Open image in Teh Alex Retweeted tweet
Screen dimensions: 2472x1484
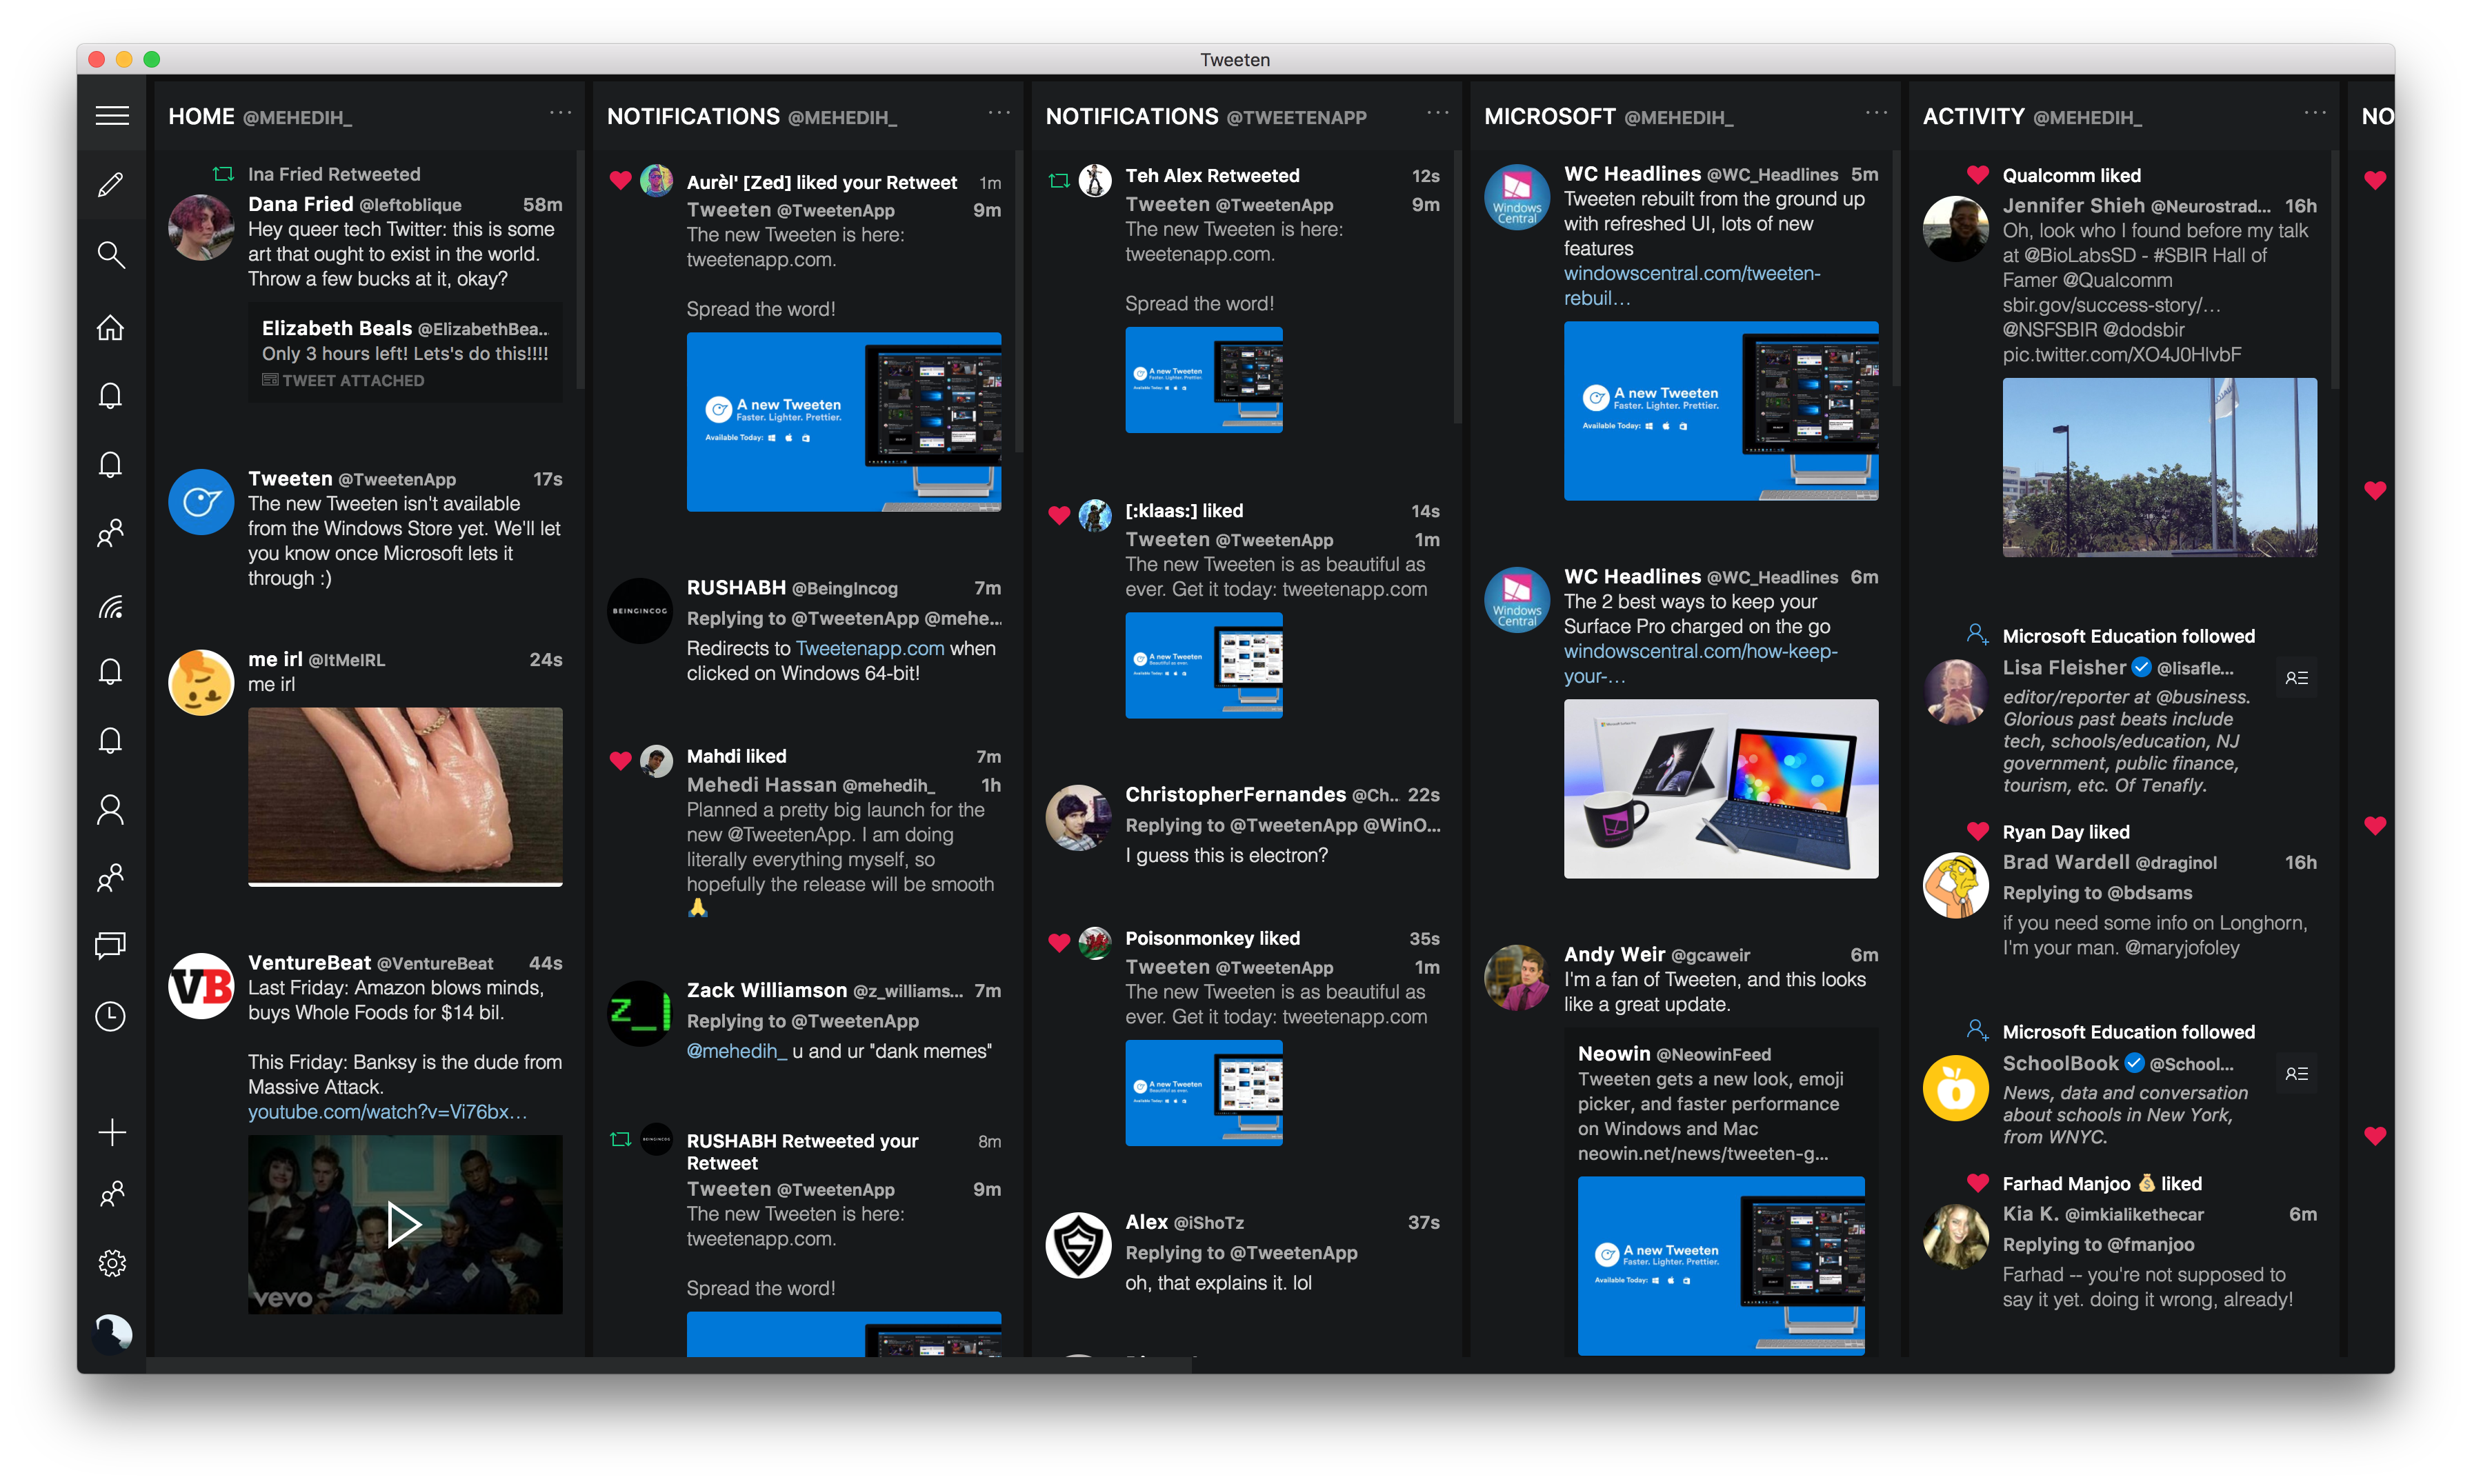(x=1204, y=380)
